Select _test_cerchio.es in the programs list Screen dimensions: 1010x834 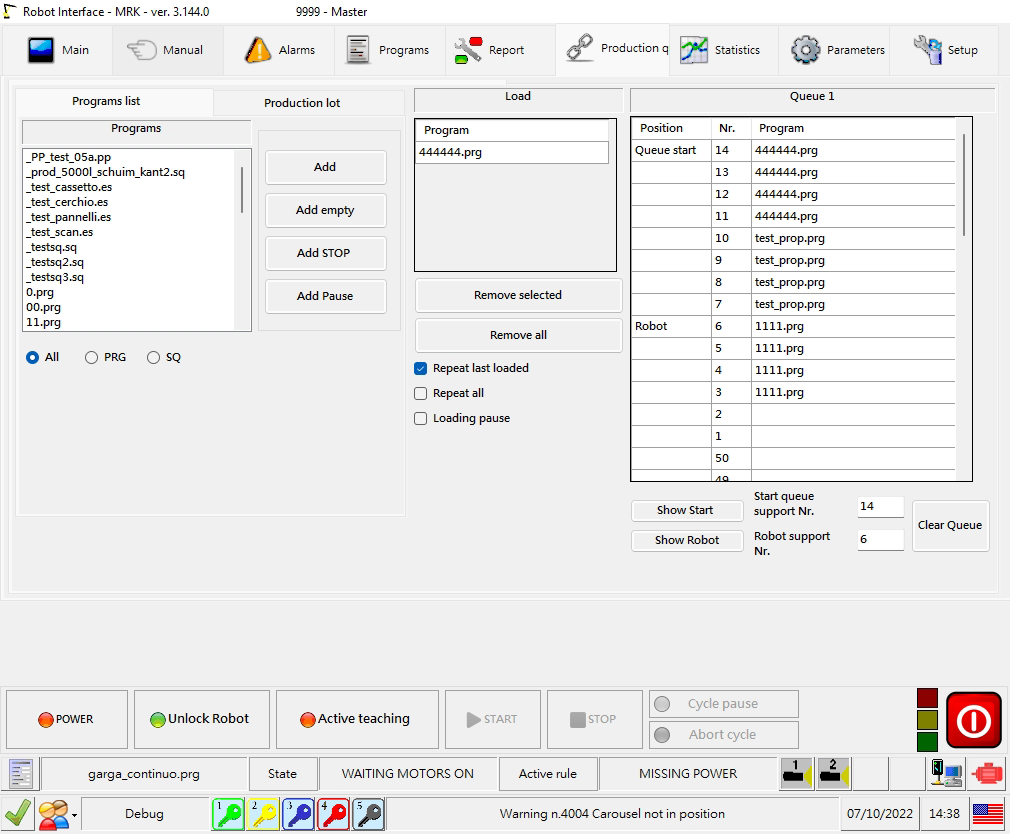point(69,202)
